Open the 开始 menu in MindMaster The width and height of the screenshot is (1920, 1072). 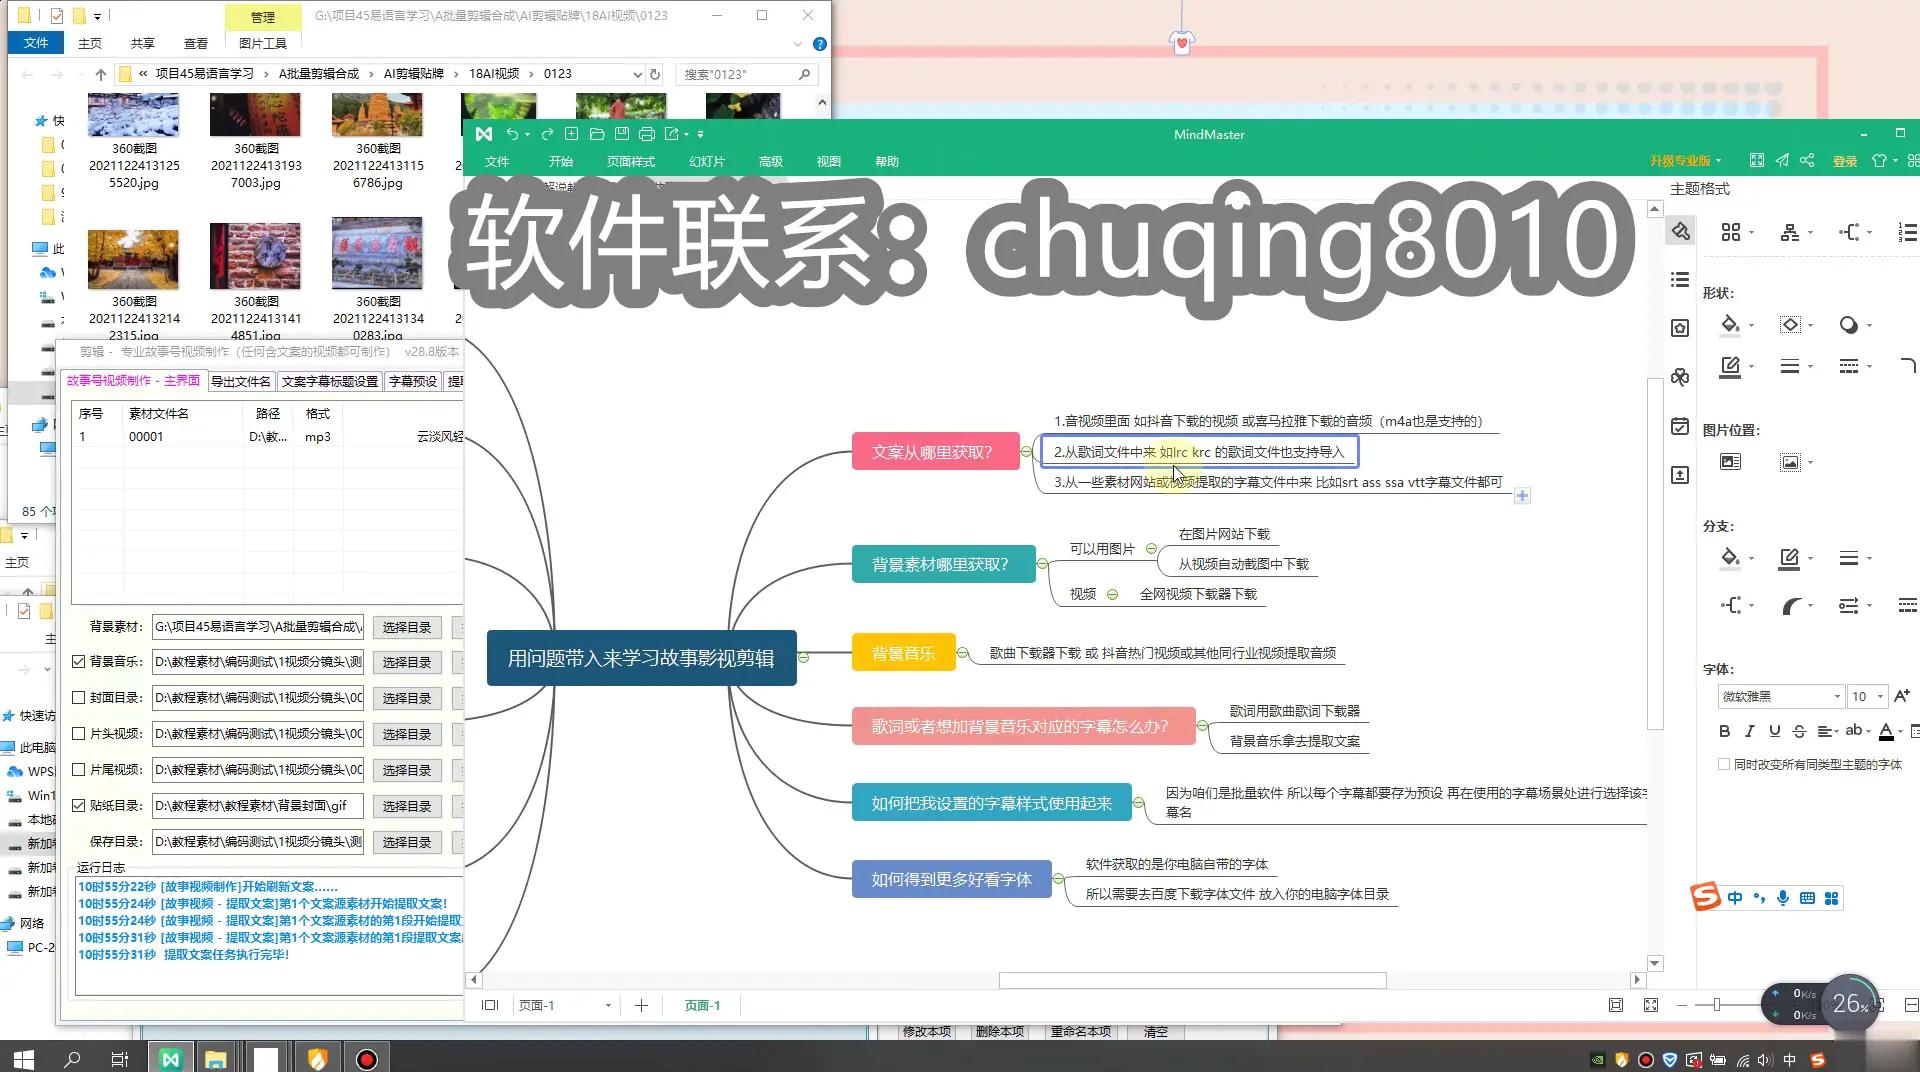pos(560,161)
